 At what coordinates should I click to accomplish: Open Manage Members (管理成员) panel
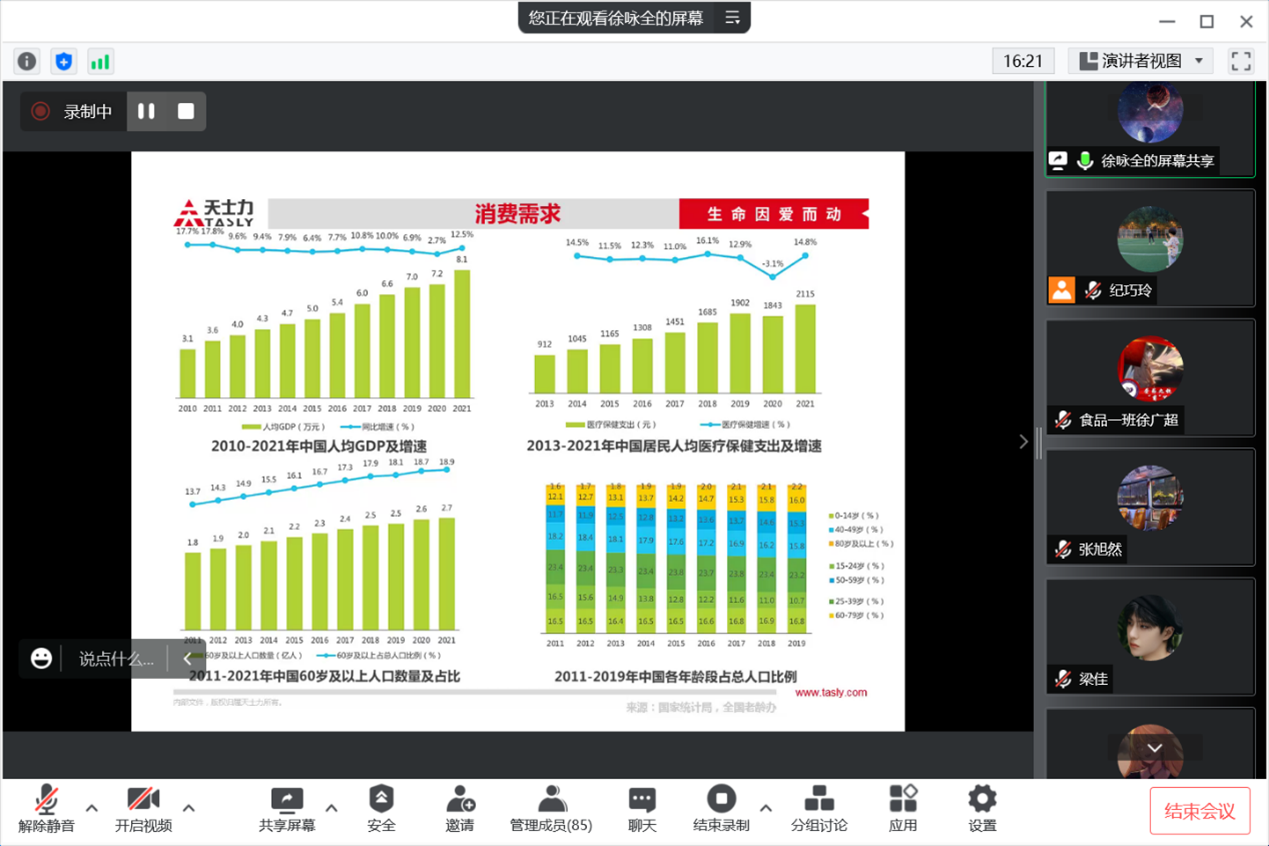pyautogui.click(x=551, y=809)
